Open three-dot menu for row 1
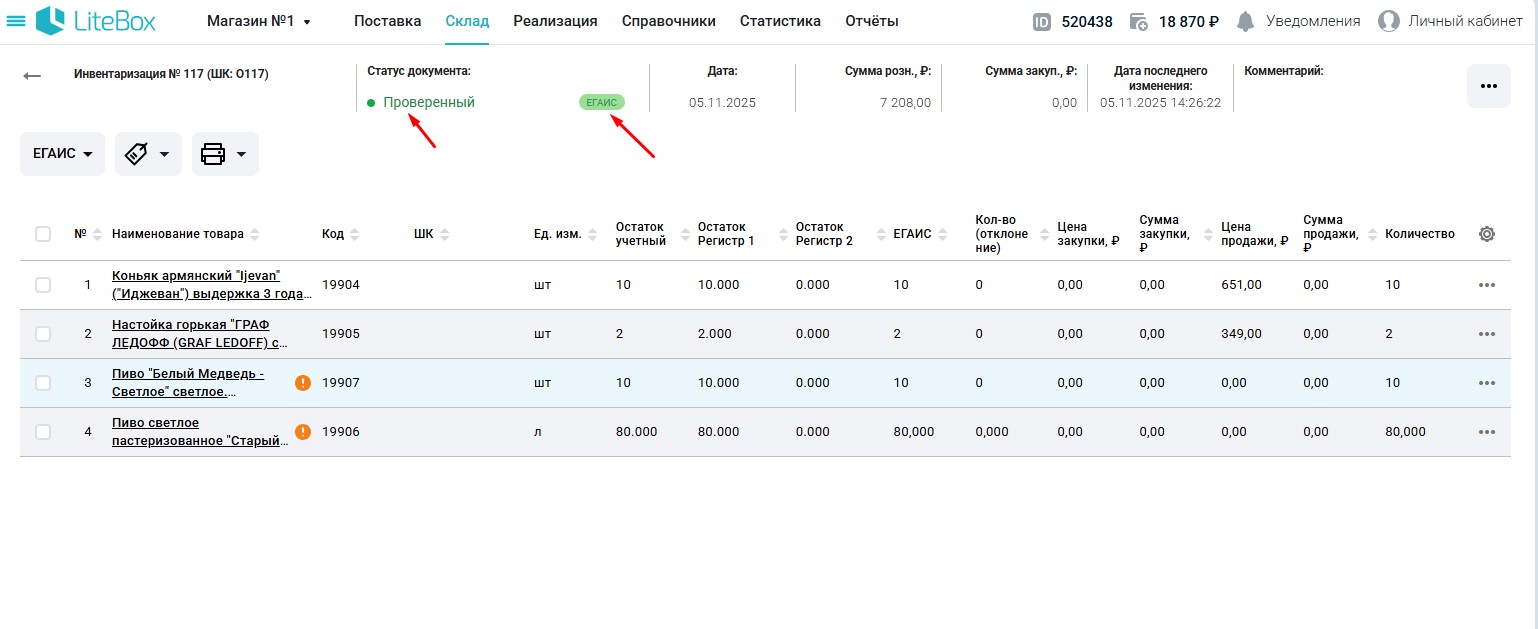This screenshot has width=1538, height=629. coord(1486,285)
